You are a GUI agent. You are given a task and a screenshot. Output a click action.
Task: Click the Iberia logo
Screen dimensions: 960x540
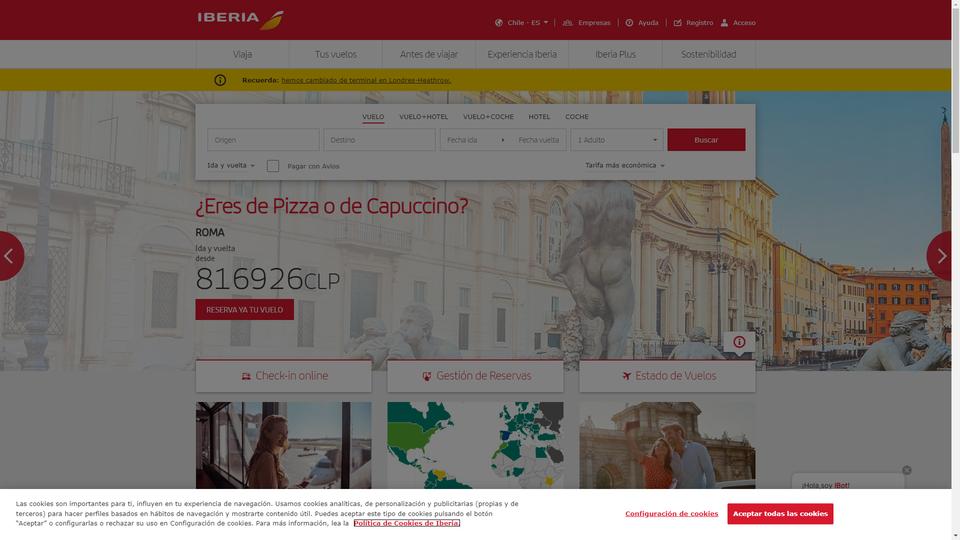(x=241, y=20)
